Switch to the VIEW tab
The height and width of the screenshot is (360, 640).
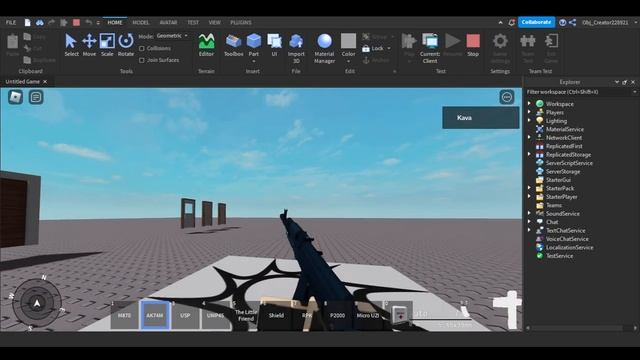[x=214, y=22]
